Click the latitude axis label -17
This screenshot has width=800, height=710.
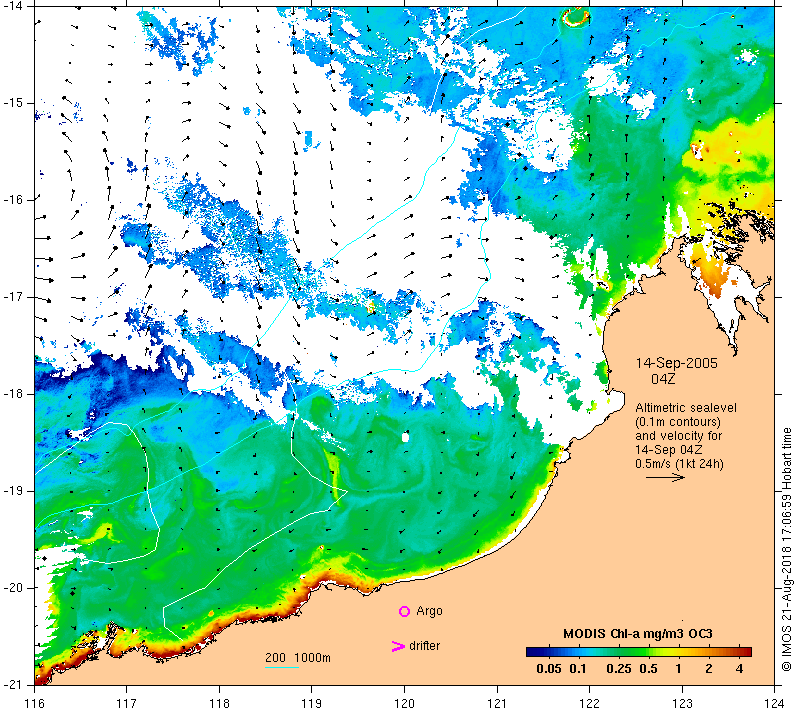click(x=13, y=297)
